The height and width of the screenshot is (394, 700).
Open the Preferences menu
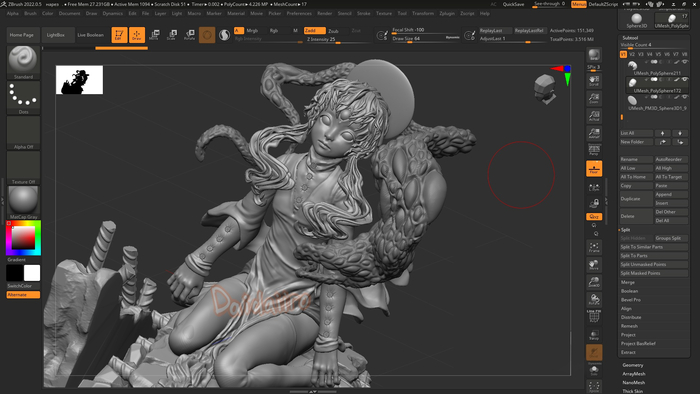click(x=299, y=13)
